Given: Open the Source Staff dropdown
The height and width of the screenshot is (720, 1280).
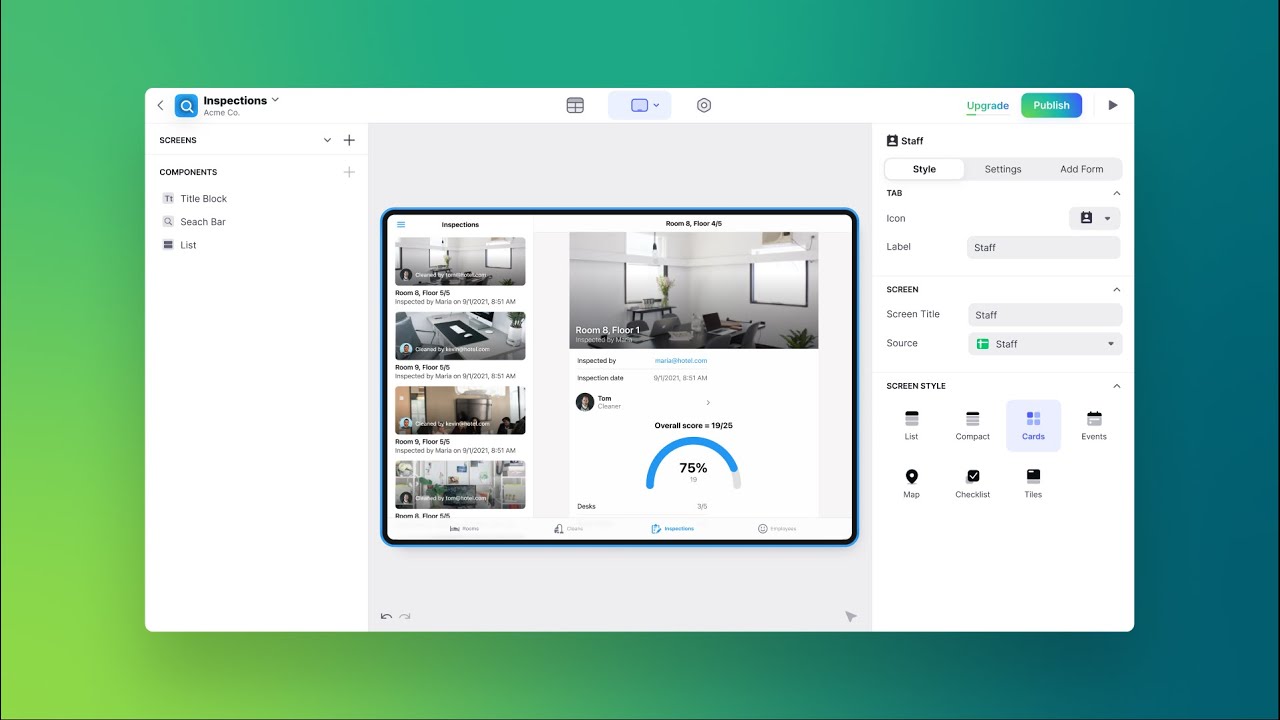Looking at the screenshot, I should click(1045, 344).
